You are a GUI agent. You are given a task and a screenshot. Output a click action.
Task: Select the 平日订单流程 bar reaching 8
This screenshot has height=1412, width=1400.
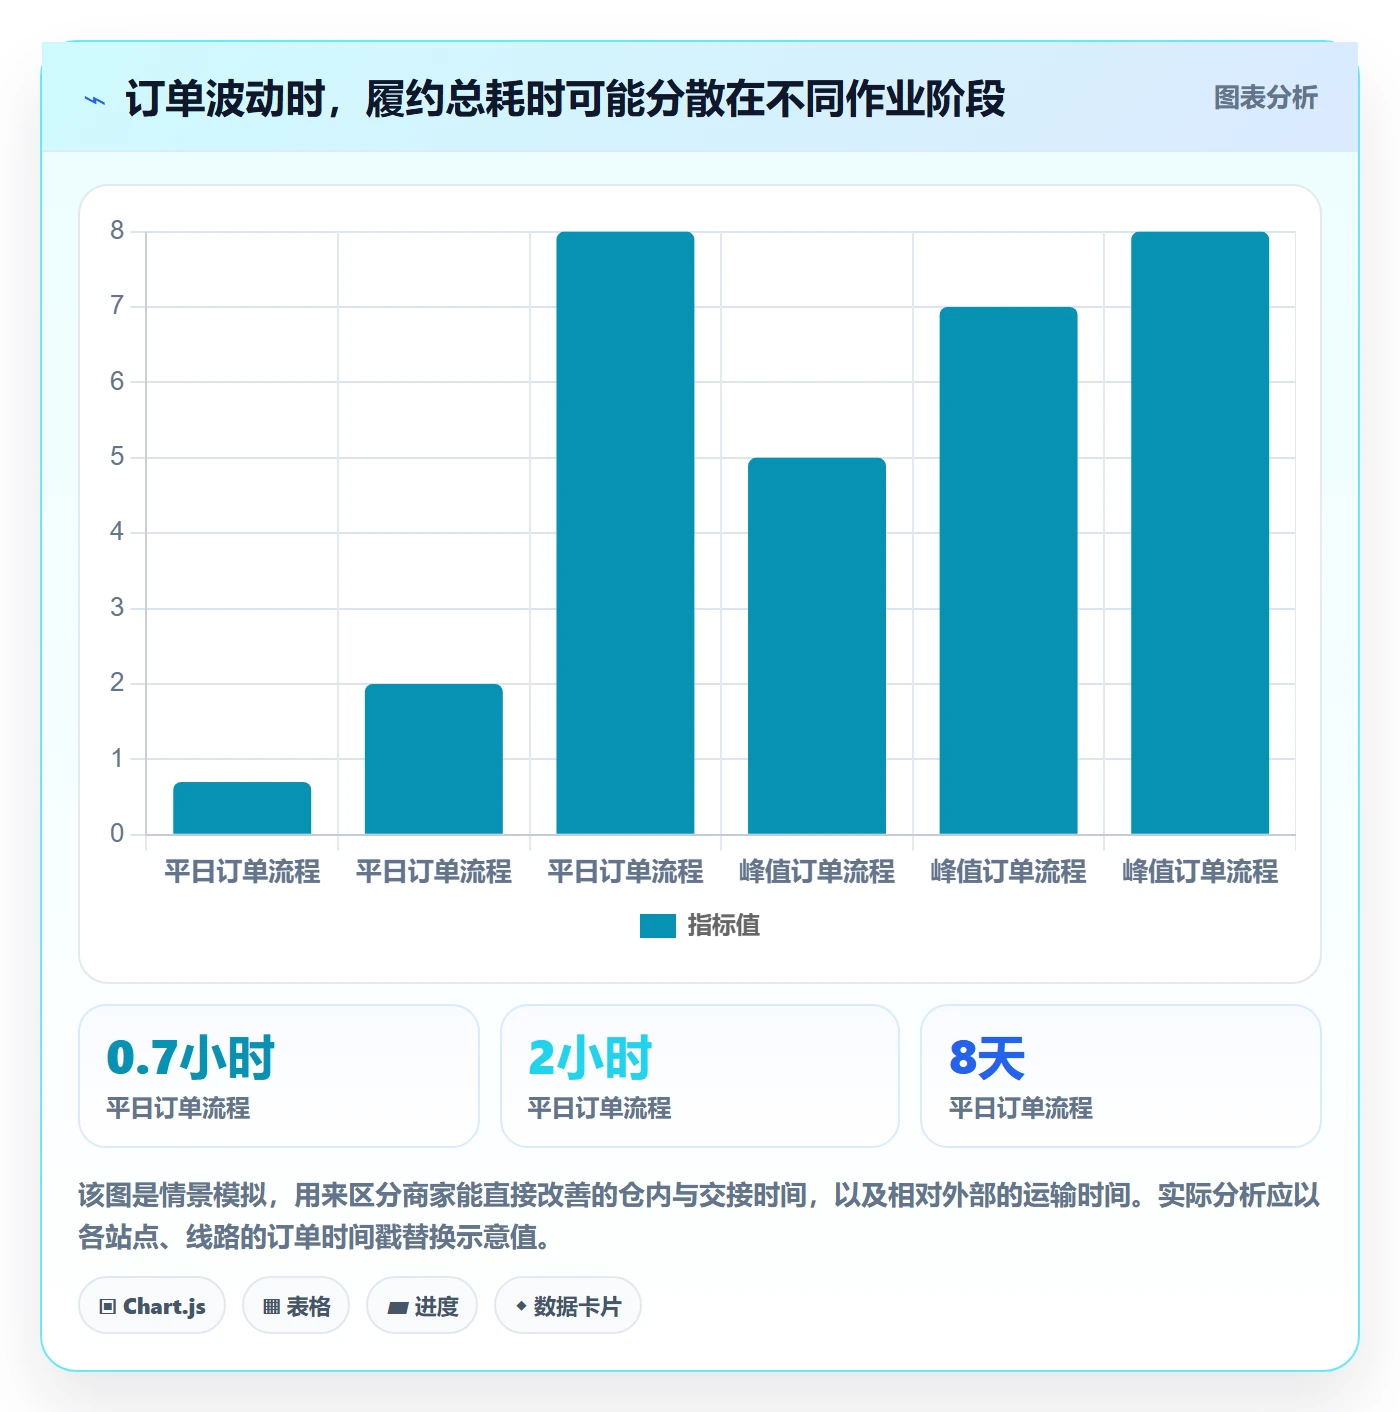click(x=625, y=533)
